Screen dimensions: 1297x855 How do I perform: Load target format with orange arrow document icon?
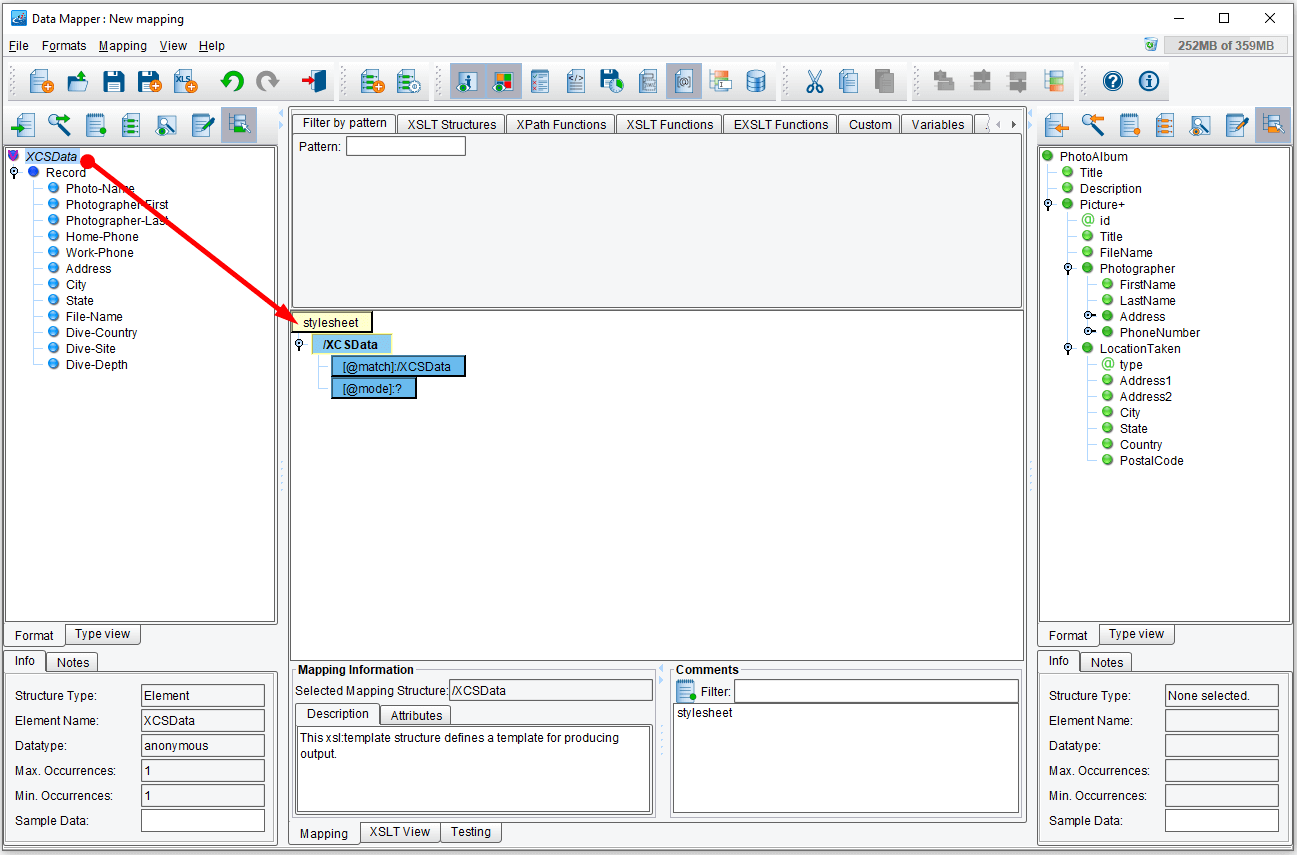coord(1057,125)
